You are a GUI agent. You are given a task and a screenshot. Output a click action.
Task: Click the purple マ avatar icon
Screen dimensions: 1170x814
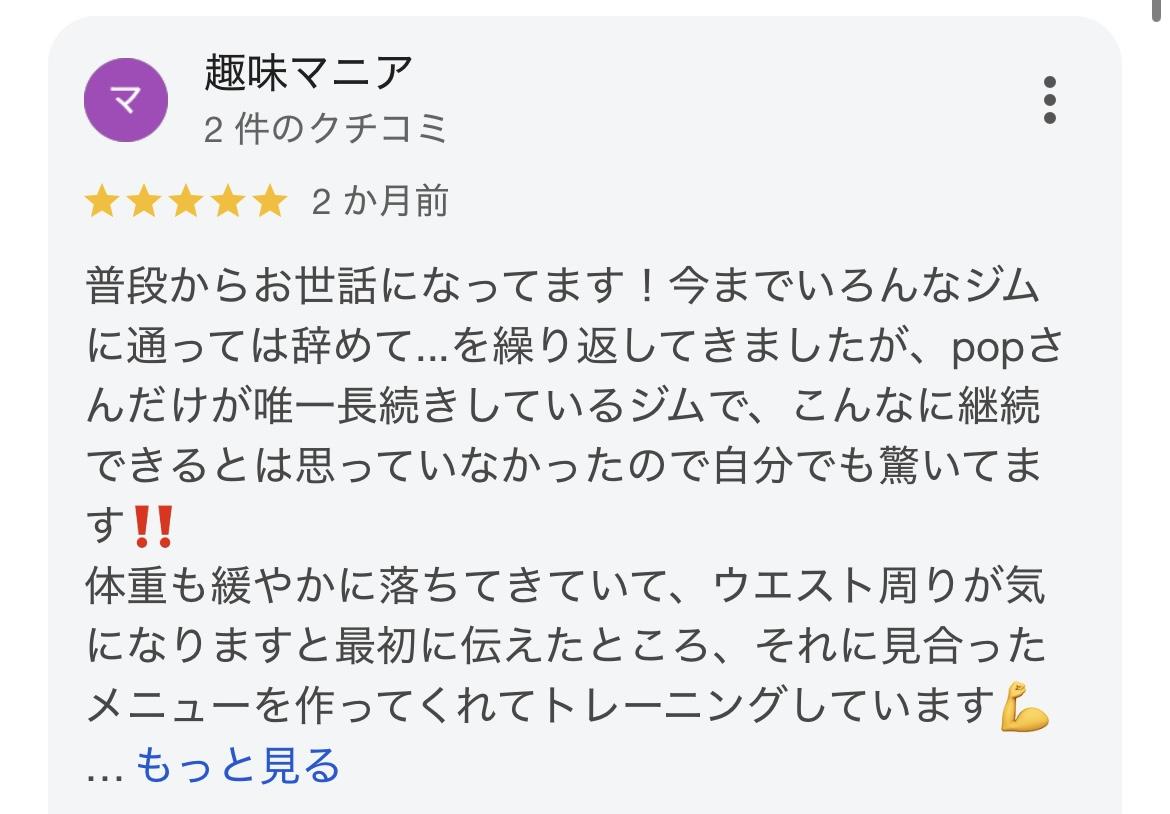(x=125, y=100)
